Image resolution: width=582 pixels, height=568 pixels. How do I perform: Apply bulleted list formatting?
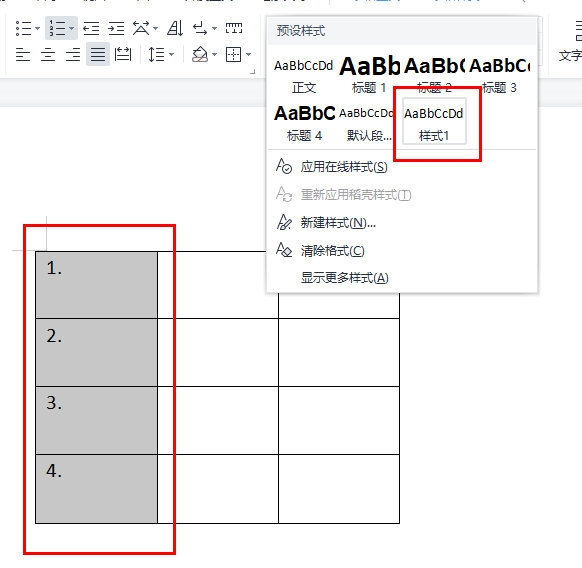pos(23,28)
